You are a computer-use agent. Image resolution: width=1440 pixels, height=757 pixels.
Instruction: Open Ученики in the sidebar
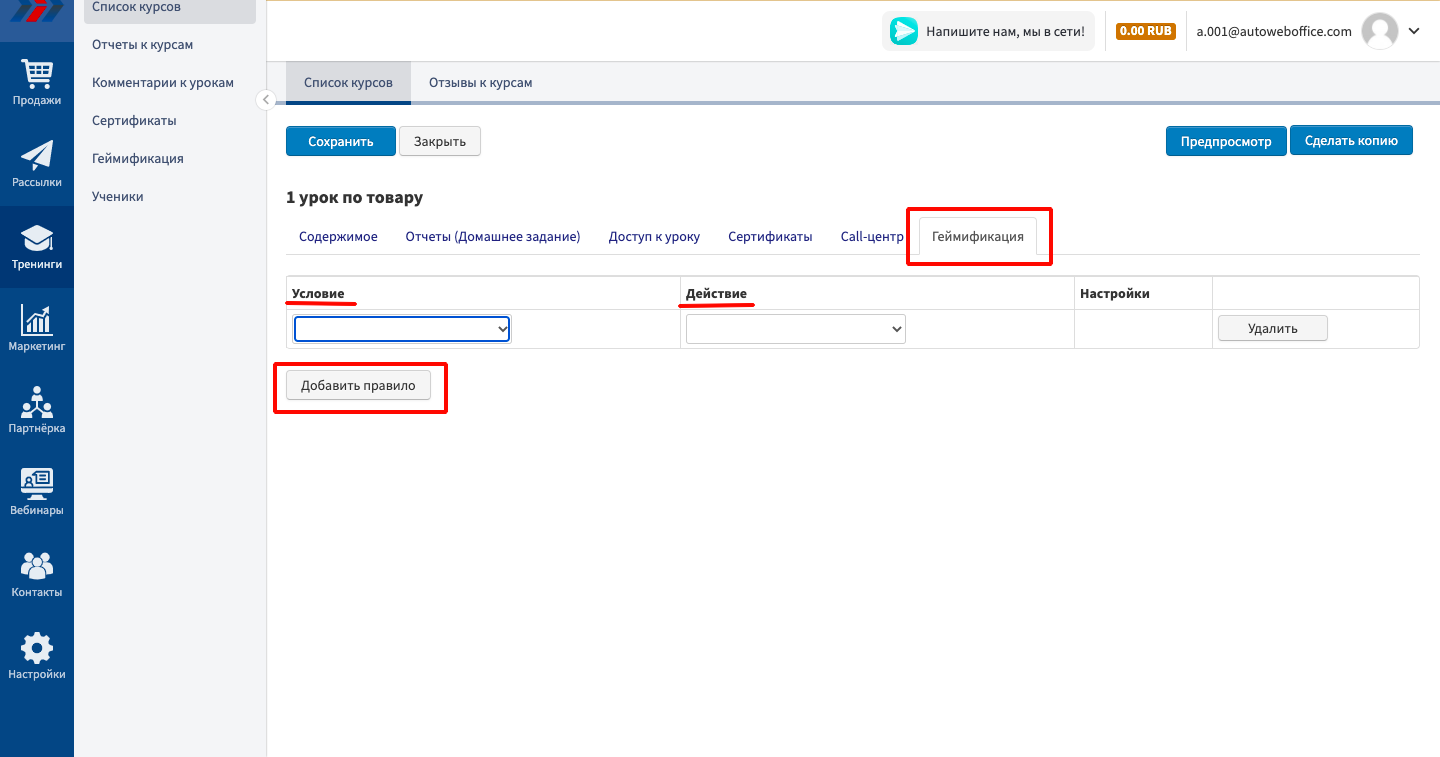coord(118,197)
